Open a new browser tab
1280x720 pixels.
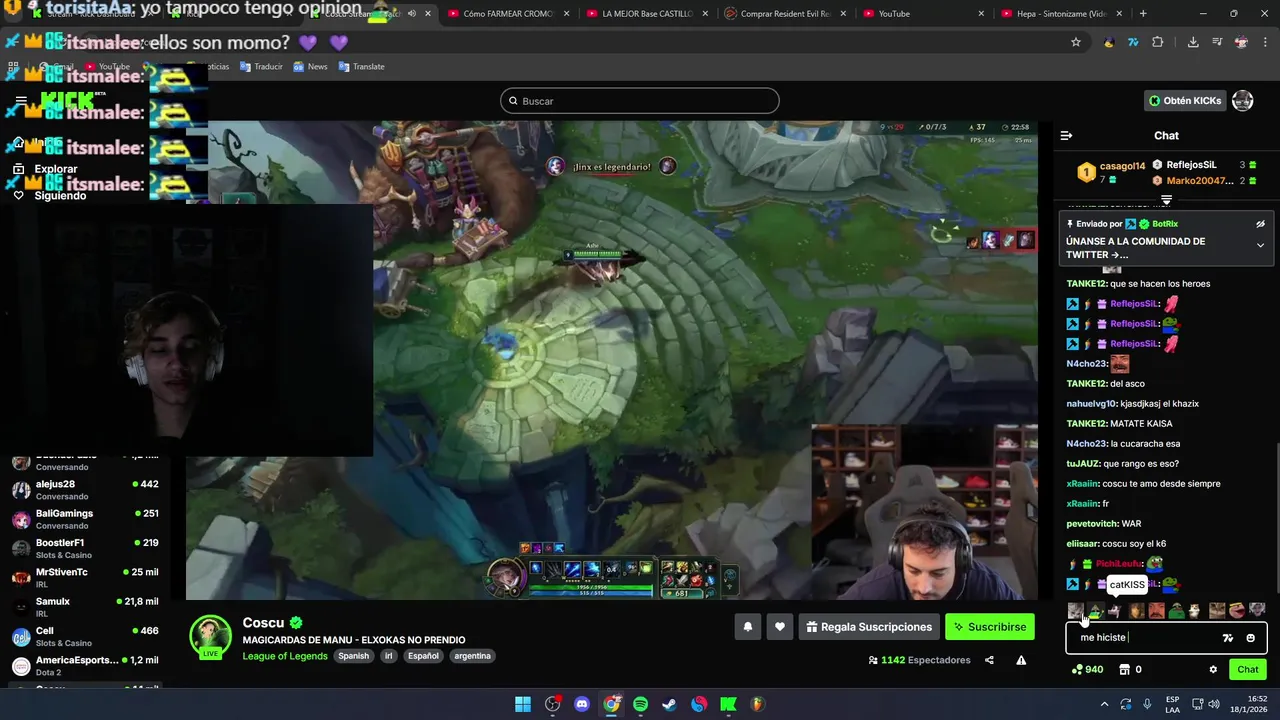[1143, 14]
